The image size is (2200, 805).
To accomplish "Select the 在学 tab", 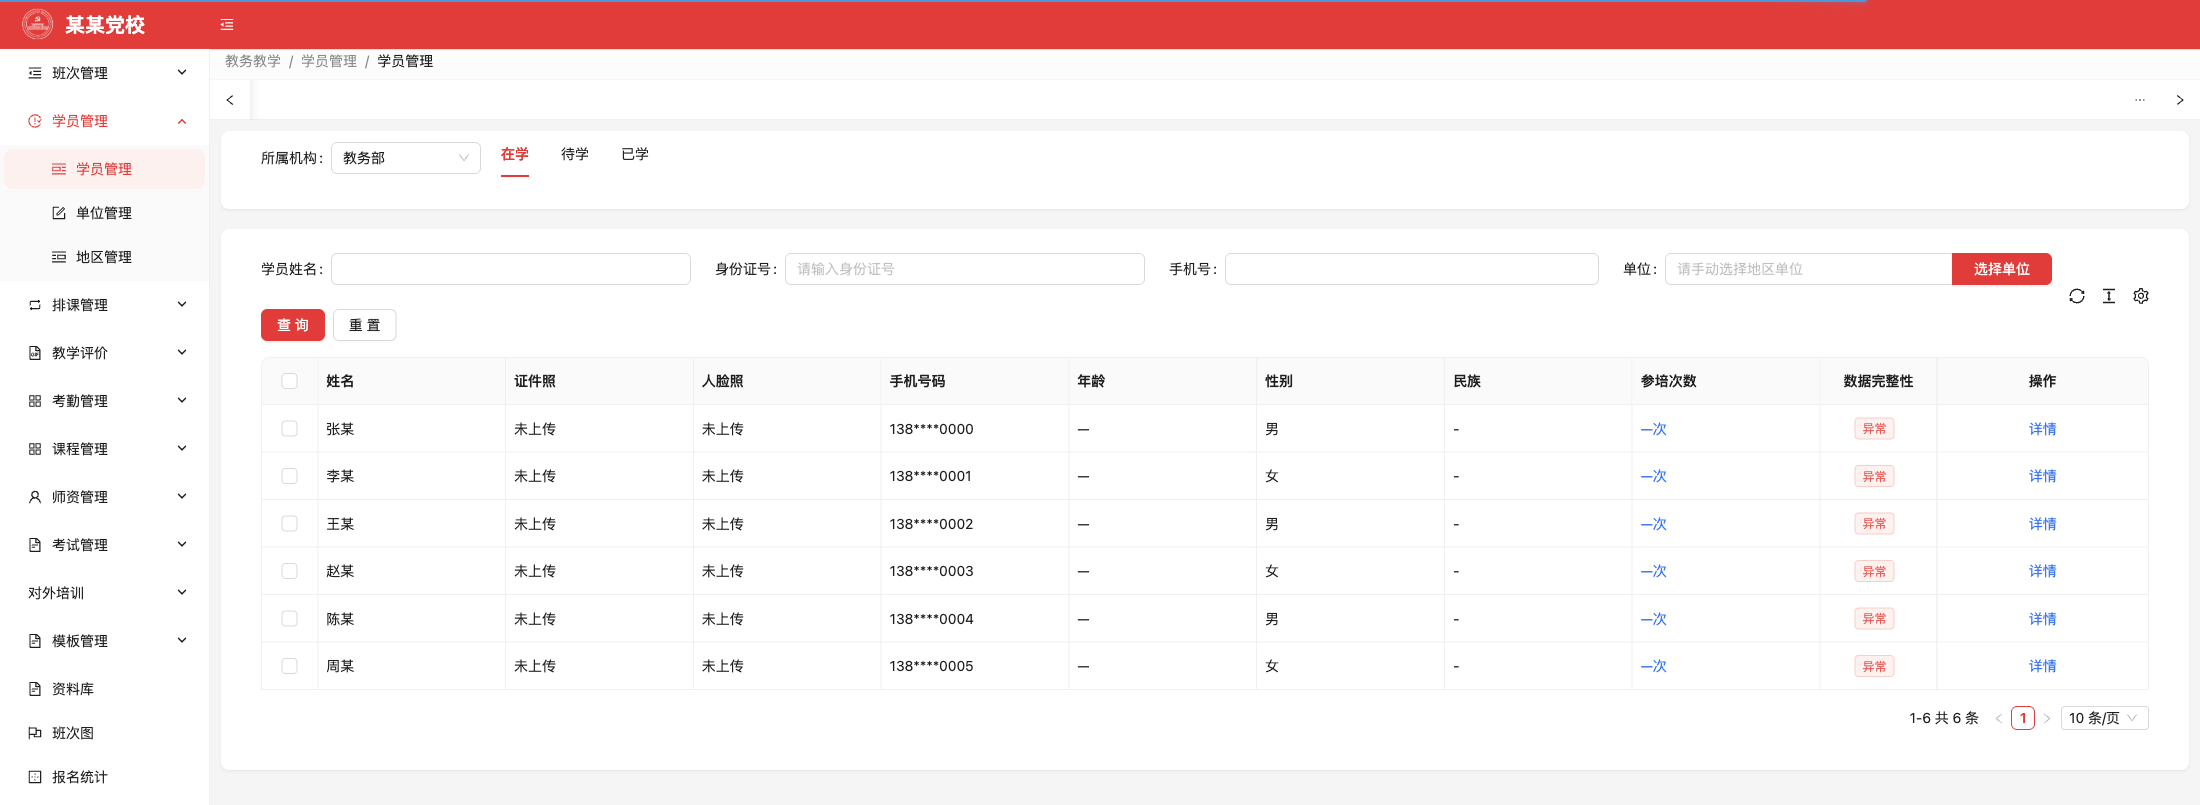I will coord(515,154).
